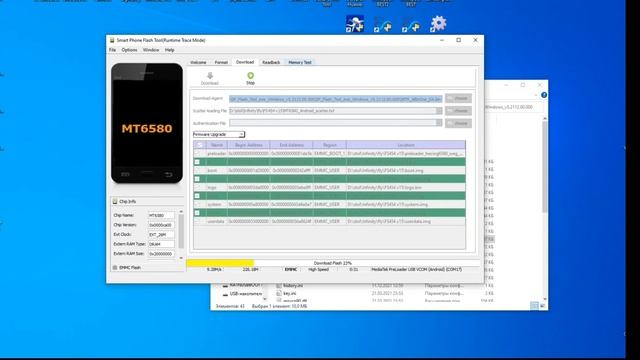The width and height of the screenshot is (640, 360).
Task: Open the Help menu
Action: (169, 50)
